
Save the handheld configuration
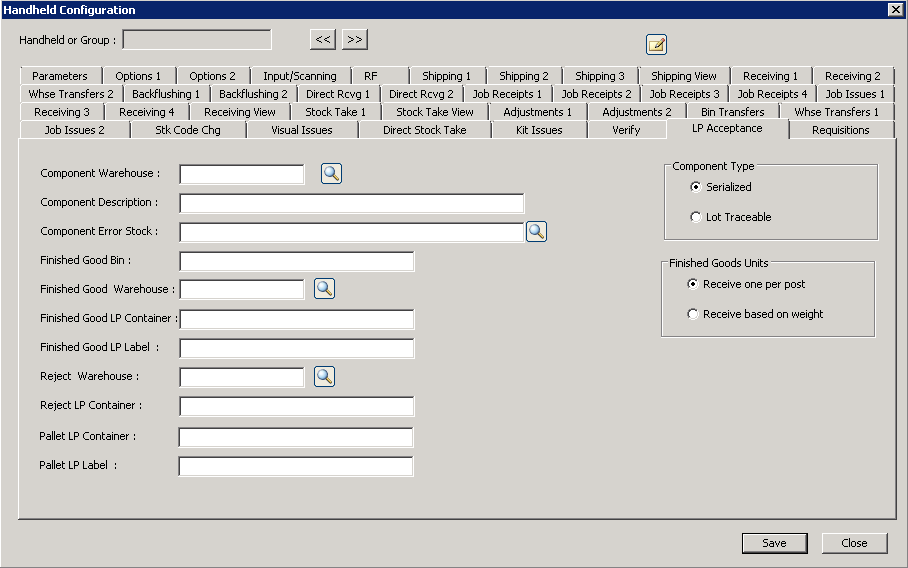(774, 543)
